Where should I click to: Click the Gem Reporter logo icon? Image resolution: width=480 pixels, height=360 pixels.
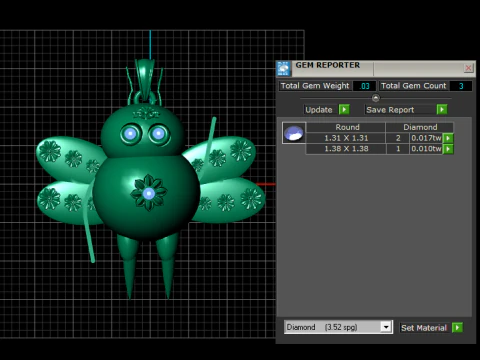[283, 69]
